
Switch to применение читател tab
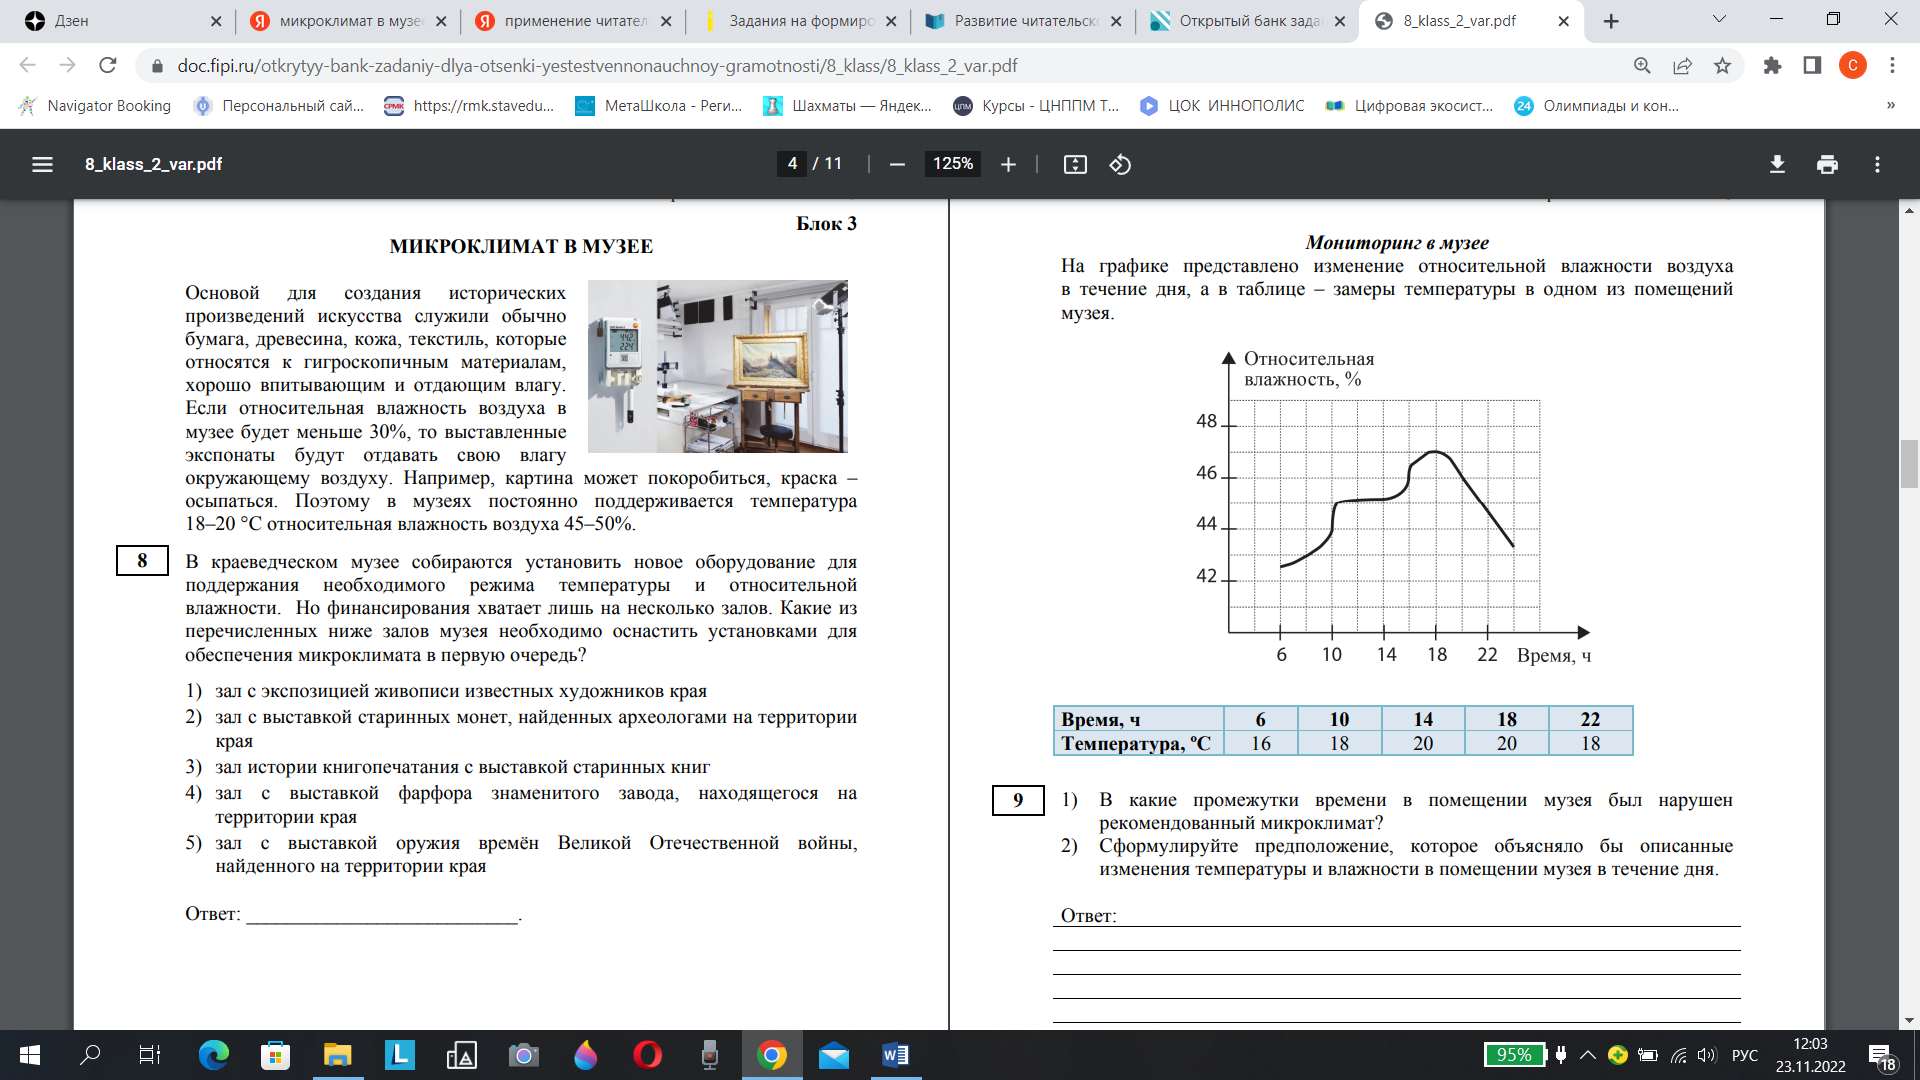click(573, 21)
